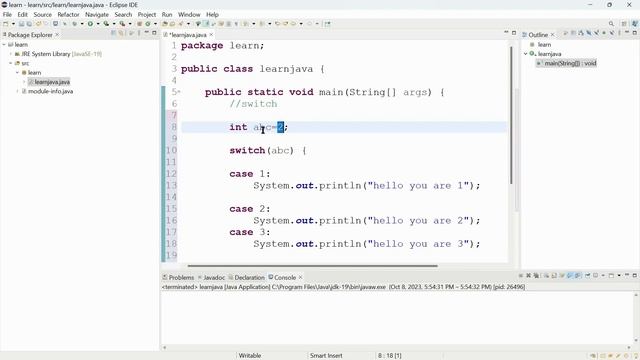Open Package Explorer view menu

[139, 33]
